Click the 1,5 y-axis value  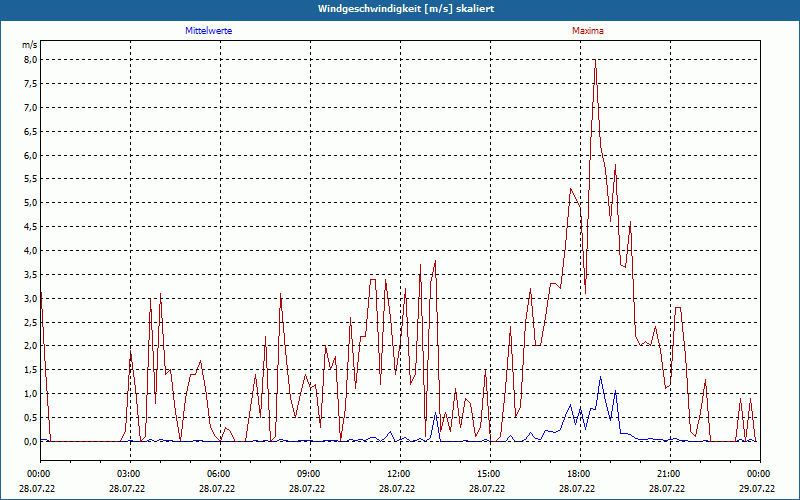(31, 370)
